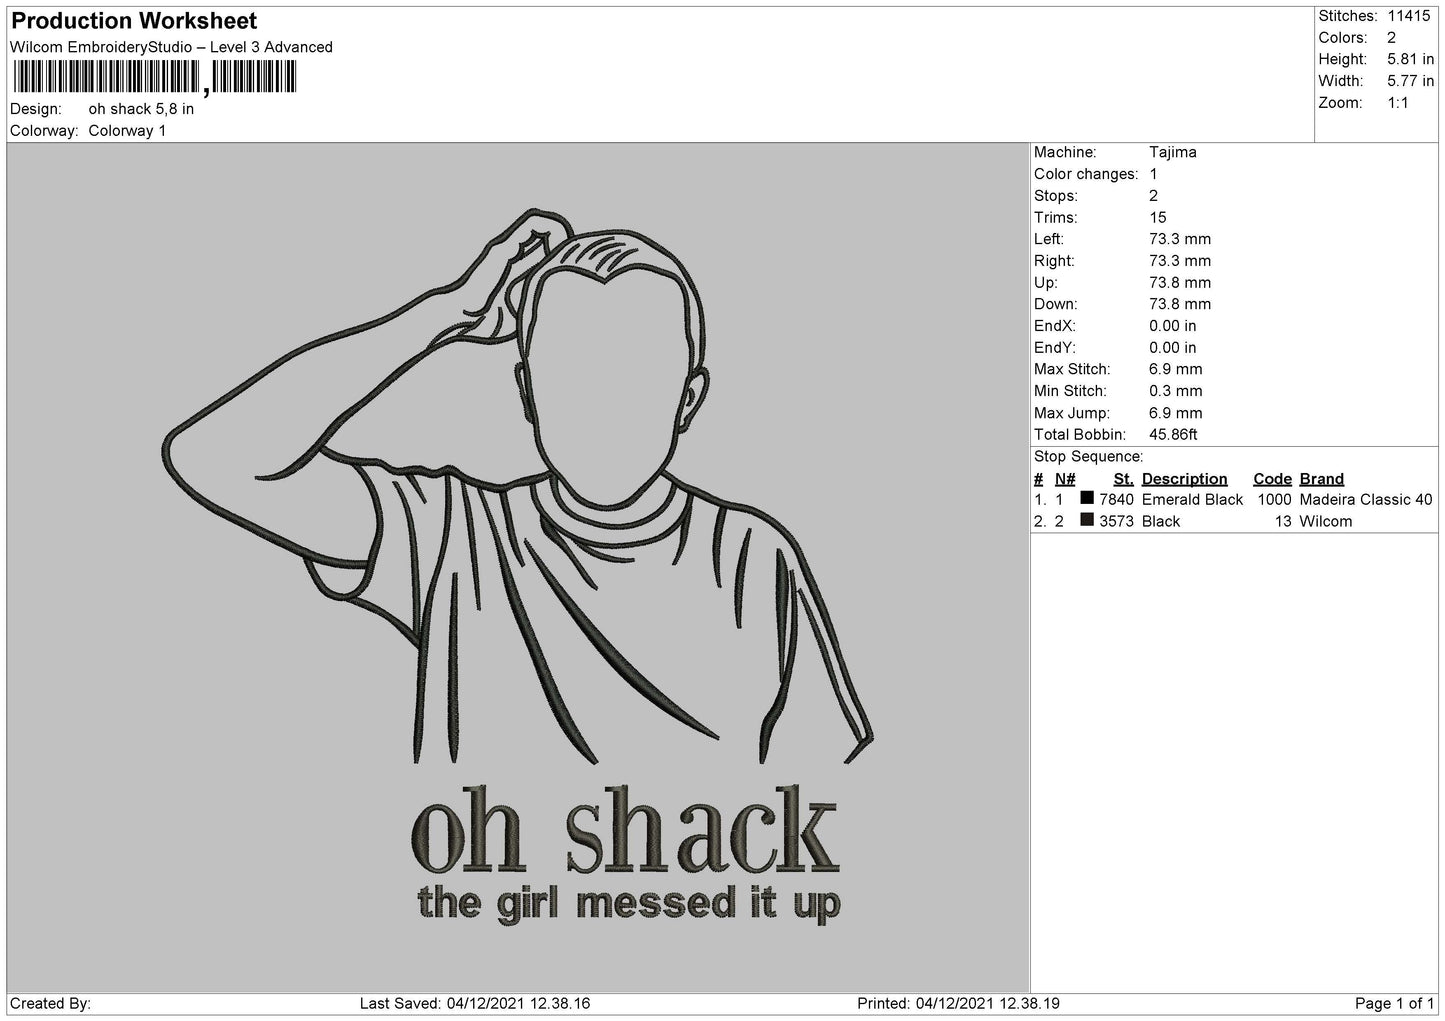Click the 'Created By:' footer label
The width and height of the screenshot is (1445, 1021).
click(50, 1003)
